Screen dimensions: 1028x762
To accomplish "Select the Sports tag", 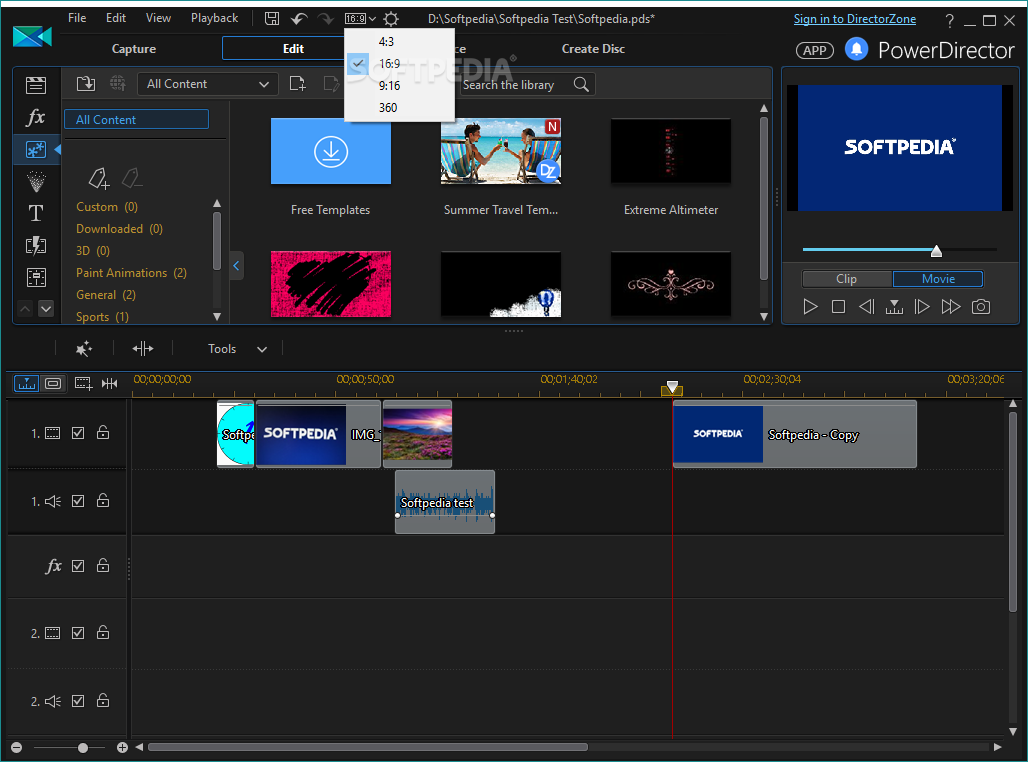I will pyautogui.click(x=102, y=317).
